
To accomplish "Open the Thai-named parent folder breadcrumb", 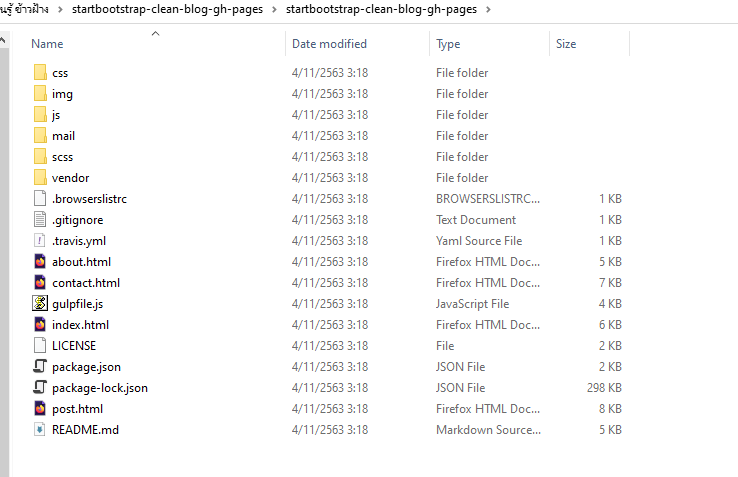I will [24, 9].
